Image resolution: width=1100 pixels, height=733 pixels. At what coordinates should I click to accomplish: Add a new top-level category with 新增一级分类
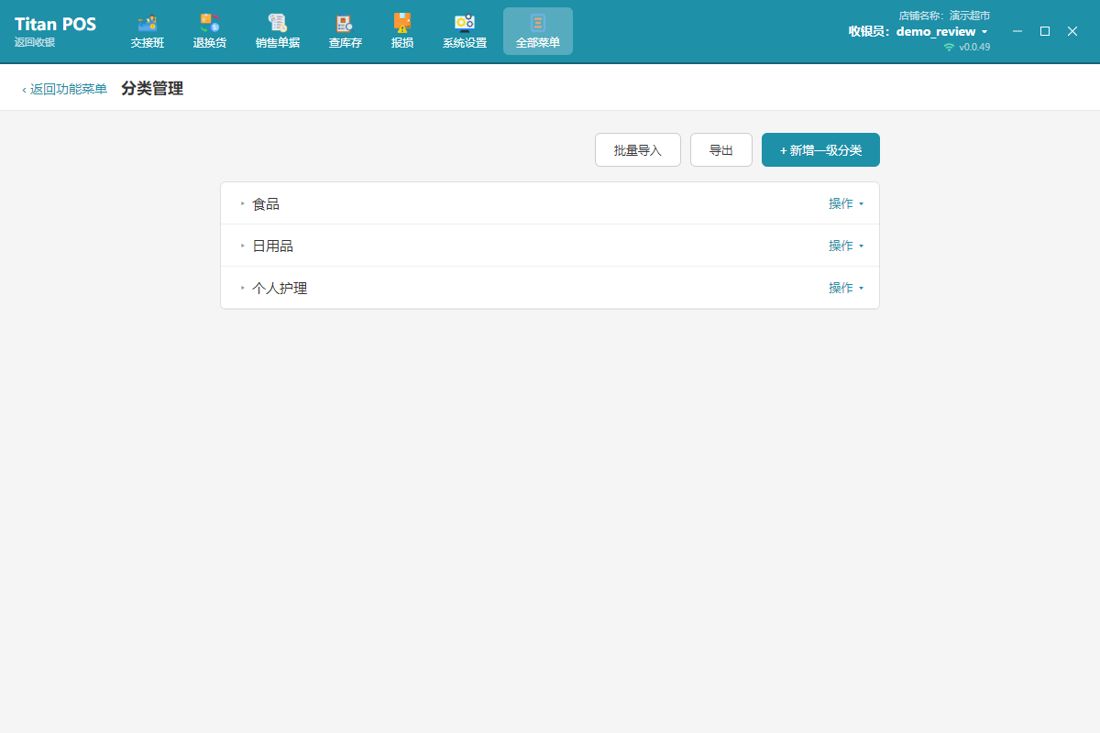[x=821, y=150]
